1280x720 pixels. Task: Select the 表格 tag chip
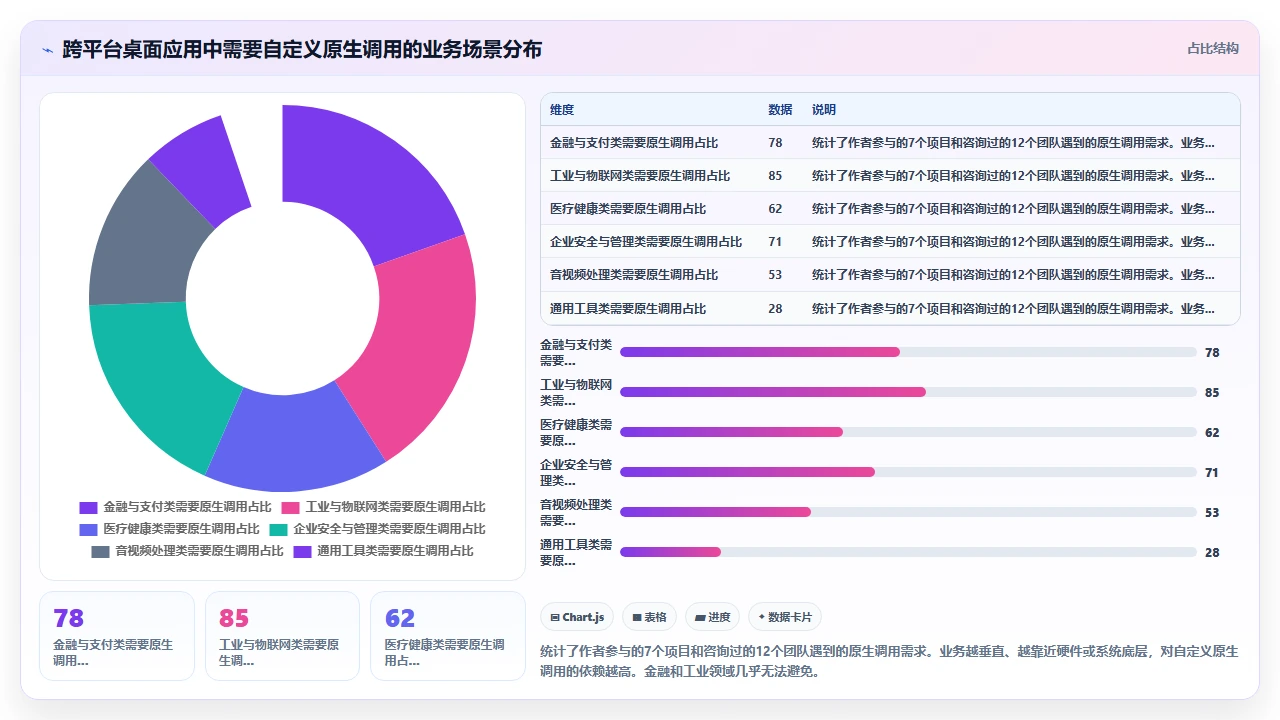point(649,617)
